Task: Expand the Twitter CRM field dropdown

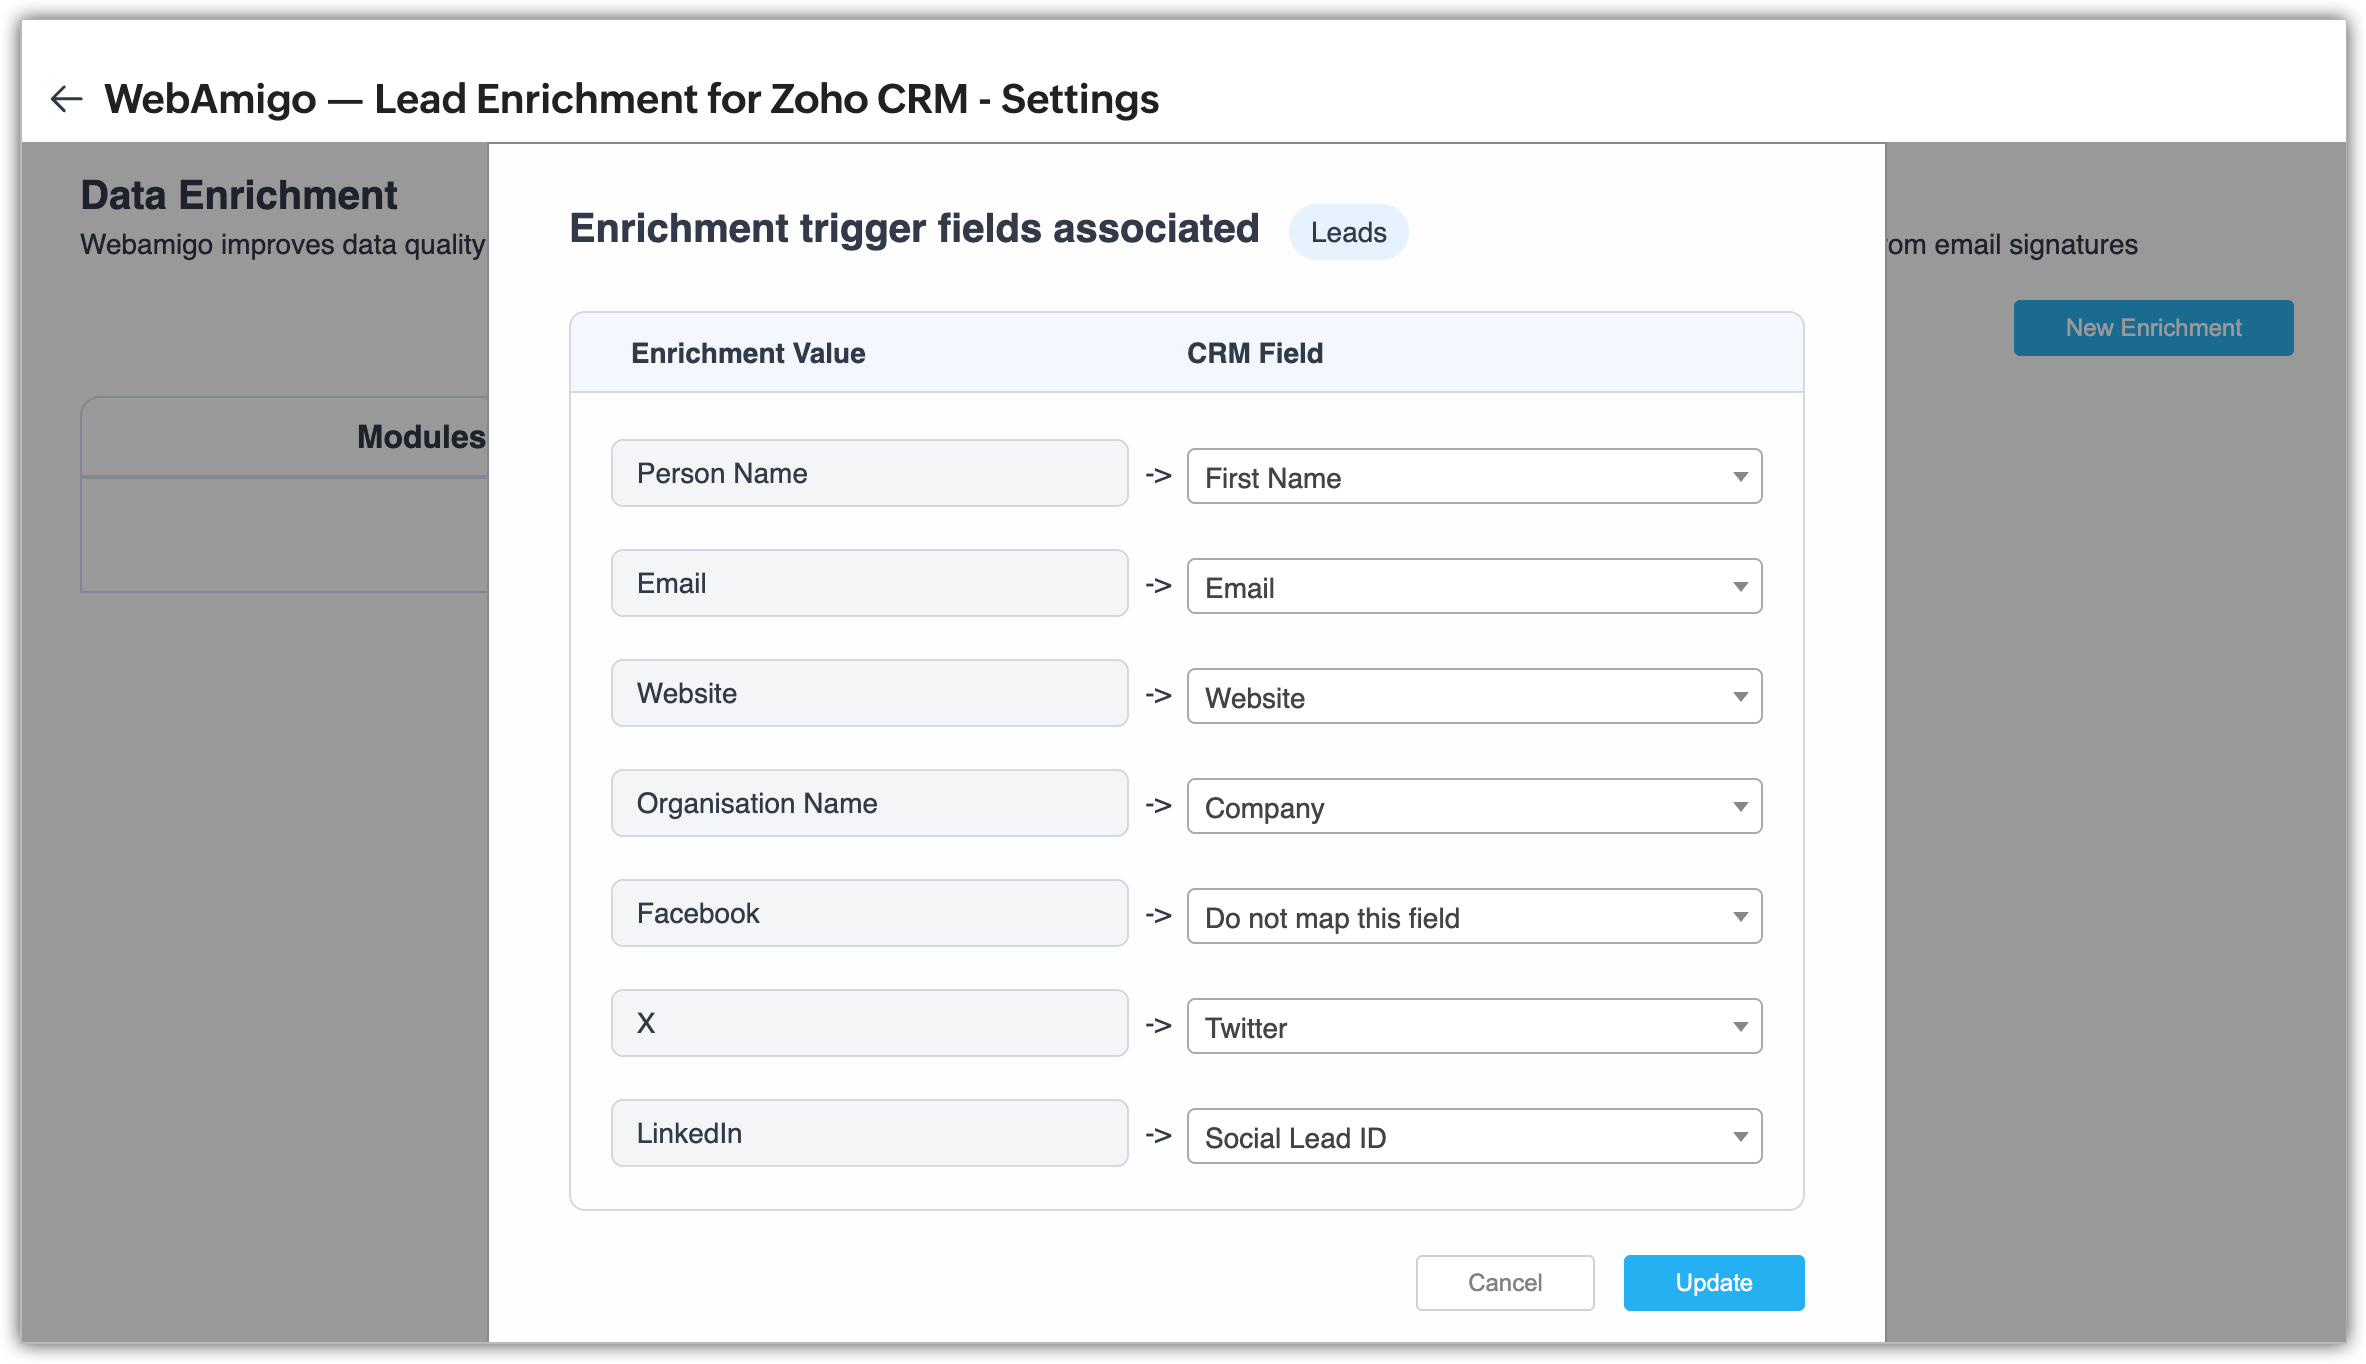Action: point(1473,1027)
